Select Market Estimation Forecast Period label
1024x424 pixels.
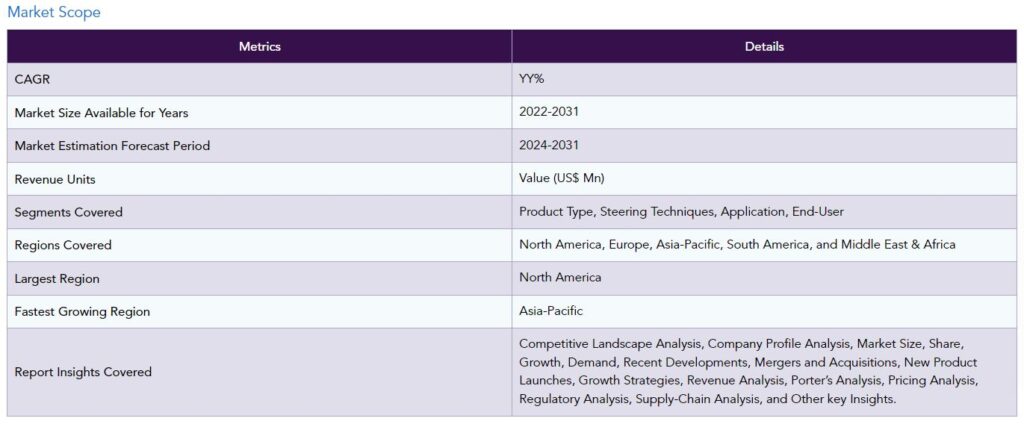(x=112, y=145)
